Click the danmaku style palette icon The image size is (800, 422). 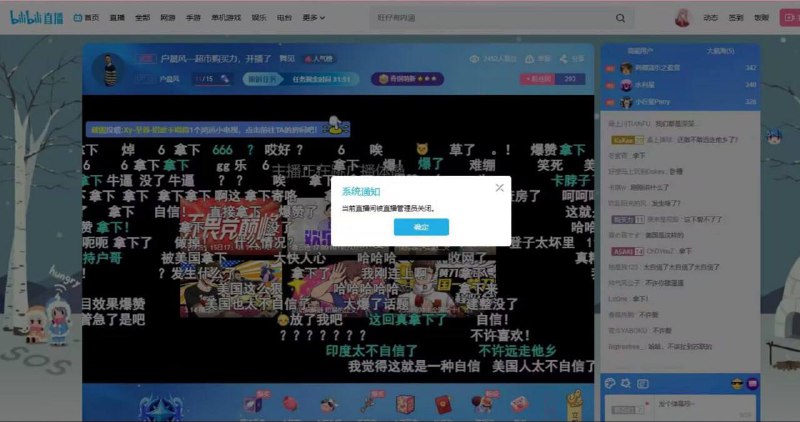pos(610,383)
